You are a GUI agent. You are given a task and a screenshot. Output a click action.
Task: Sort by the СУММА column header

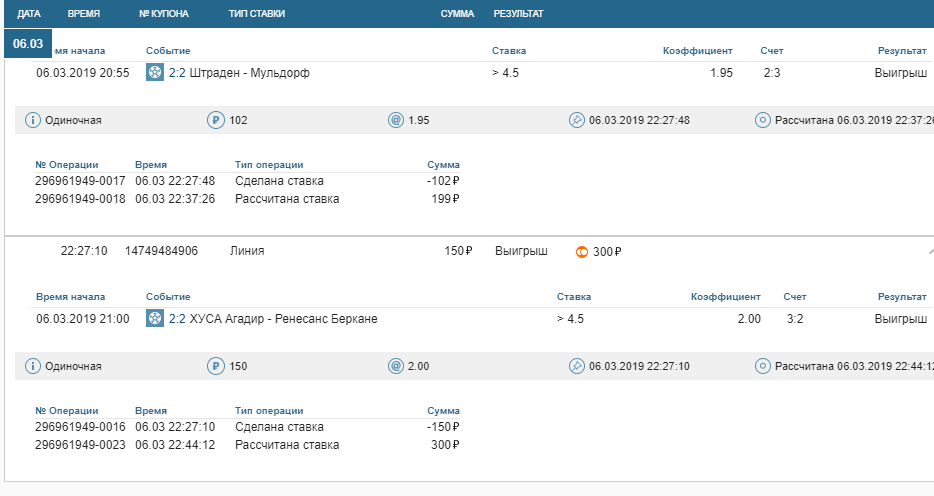pyautogui.click(x=457, y=14)
